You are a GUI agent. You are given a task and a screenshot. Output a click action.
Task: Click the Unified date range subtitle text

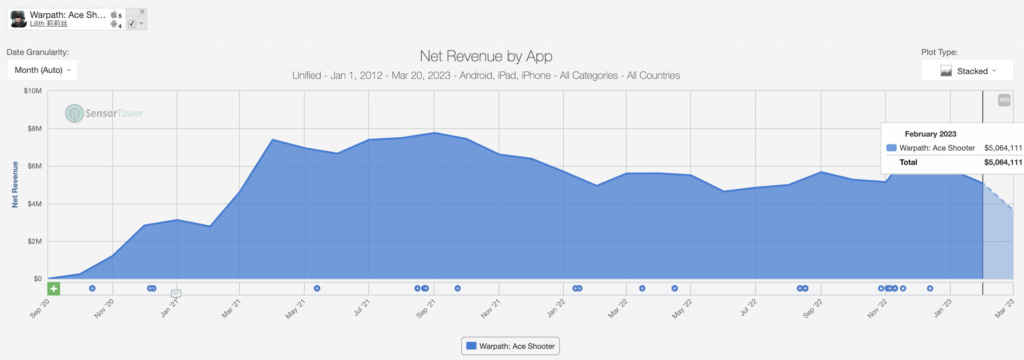pos(486,76)
